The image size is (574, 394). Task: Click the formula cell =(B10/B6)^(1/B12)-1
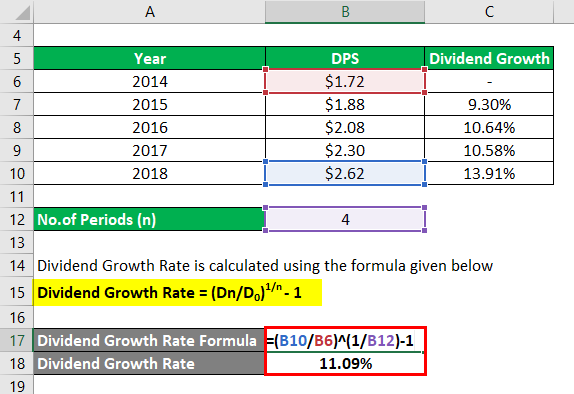pyautogui.click(x=345, y=341)
